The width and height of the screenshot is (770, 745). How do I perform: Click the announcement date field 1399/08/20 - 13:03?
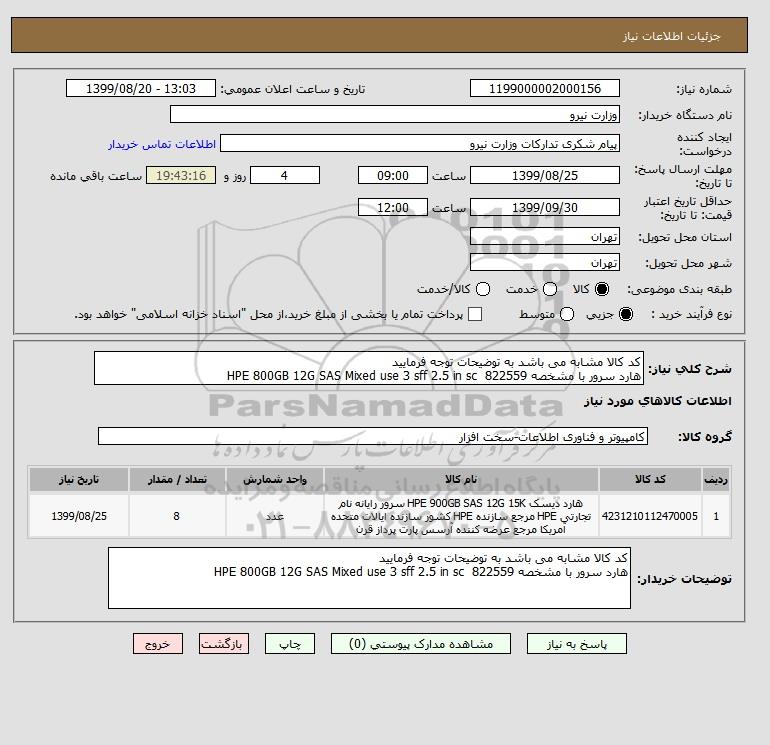(x=141, y=88)
